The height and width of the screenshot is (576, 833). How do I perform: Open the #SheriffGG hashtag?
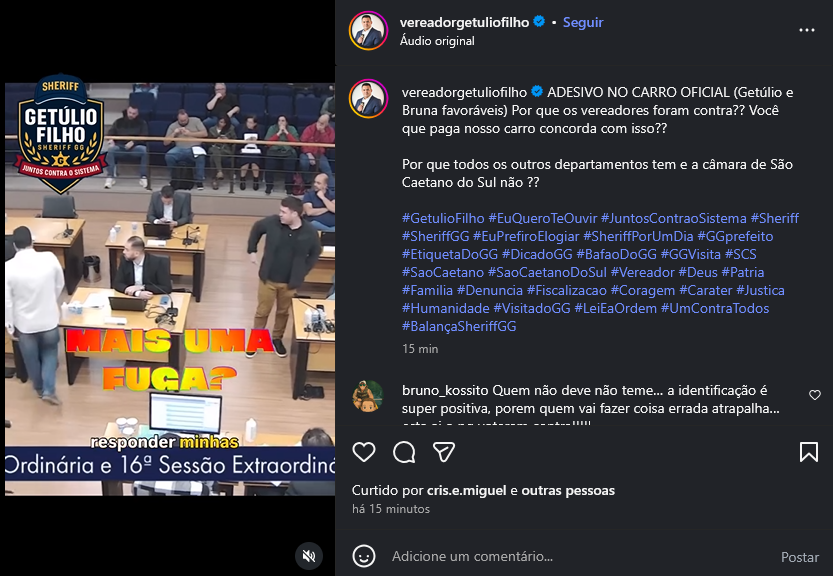(436, 236)
